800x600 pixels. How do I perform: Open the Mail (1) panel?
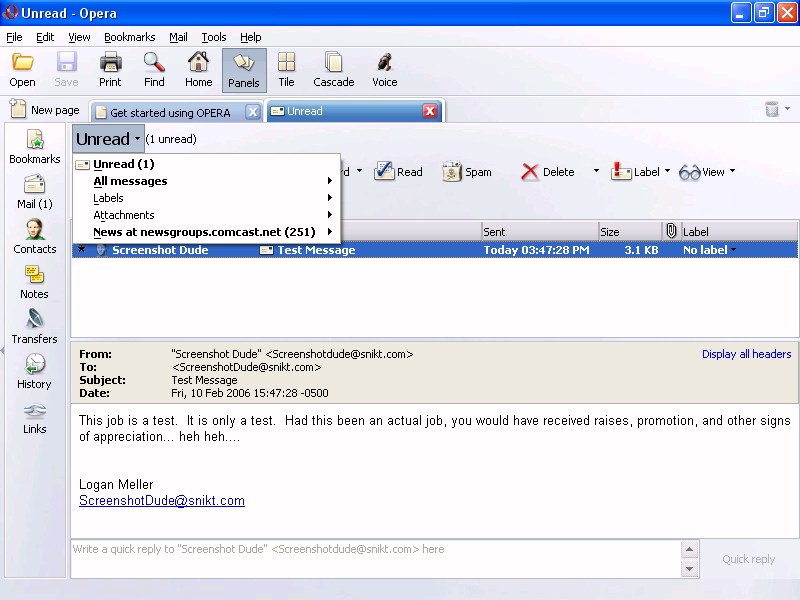[35, 192]
